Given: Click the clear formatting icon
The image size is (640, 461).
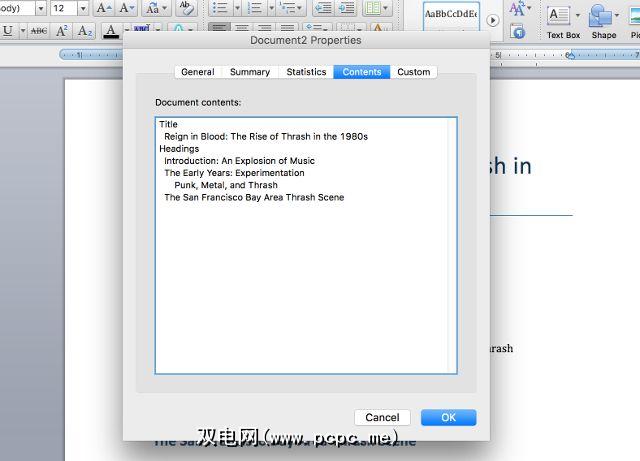Looking at the screenshot, I should [x=186, y=8].
